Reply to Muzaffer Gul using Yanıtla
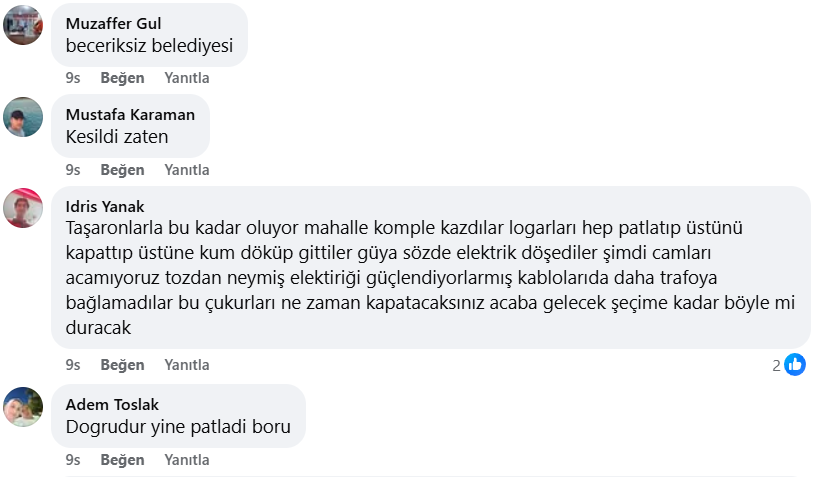 point(187,78)
